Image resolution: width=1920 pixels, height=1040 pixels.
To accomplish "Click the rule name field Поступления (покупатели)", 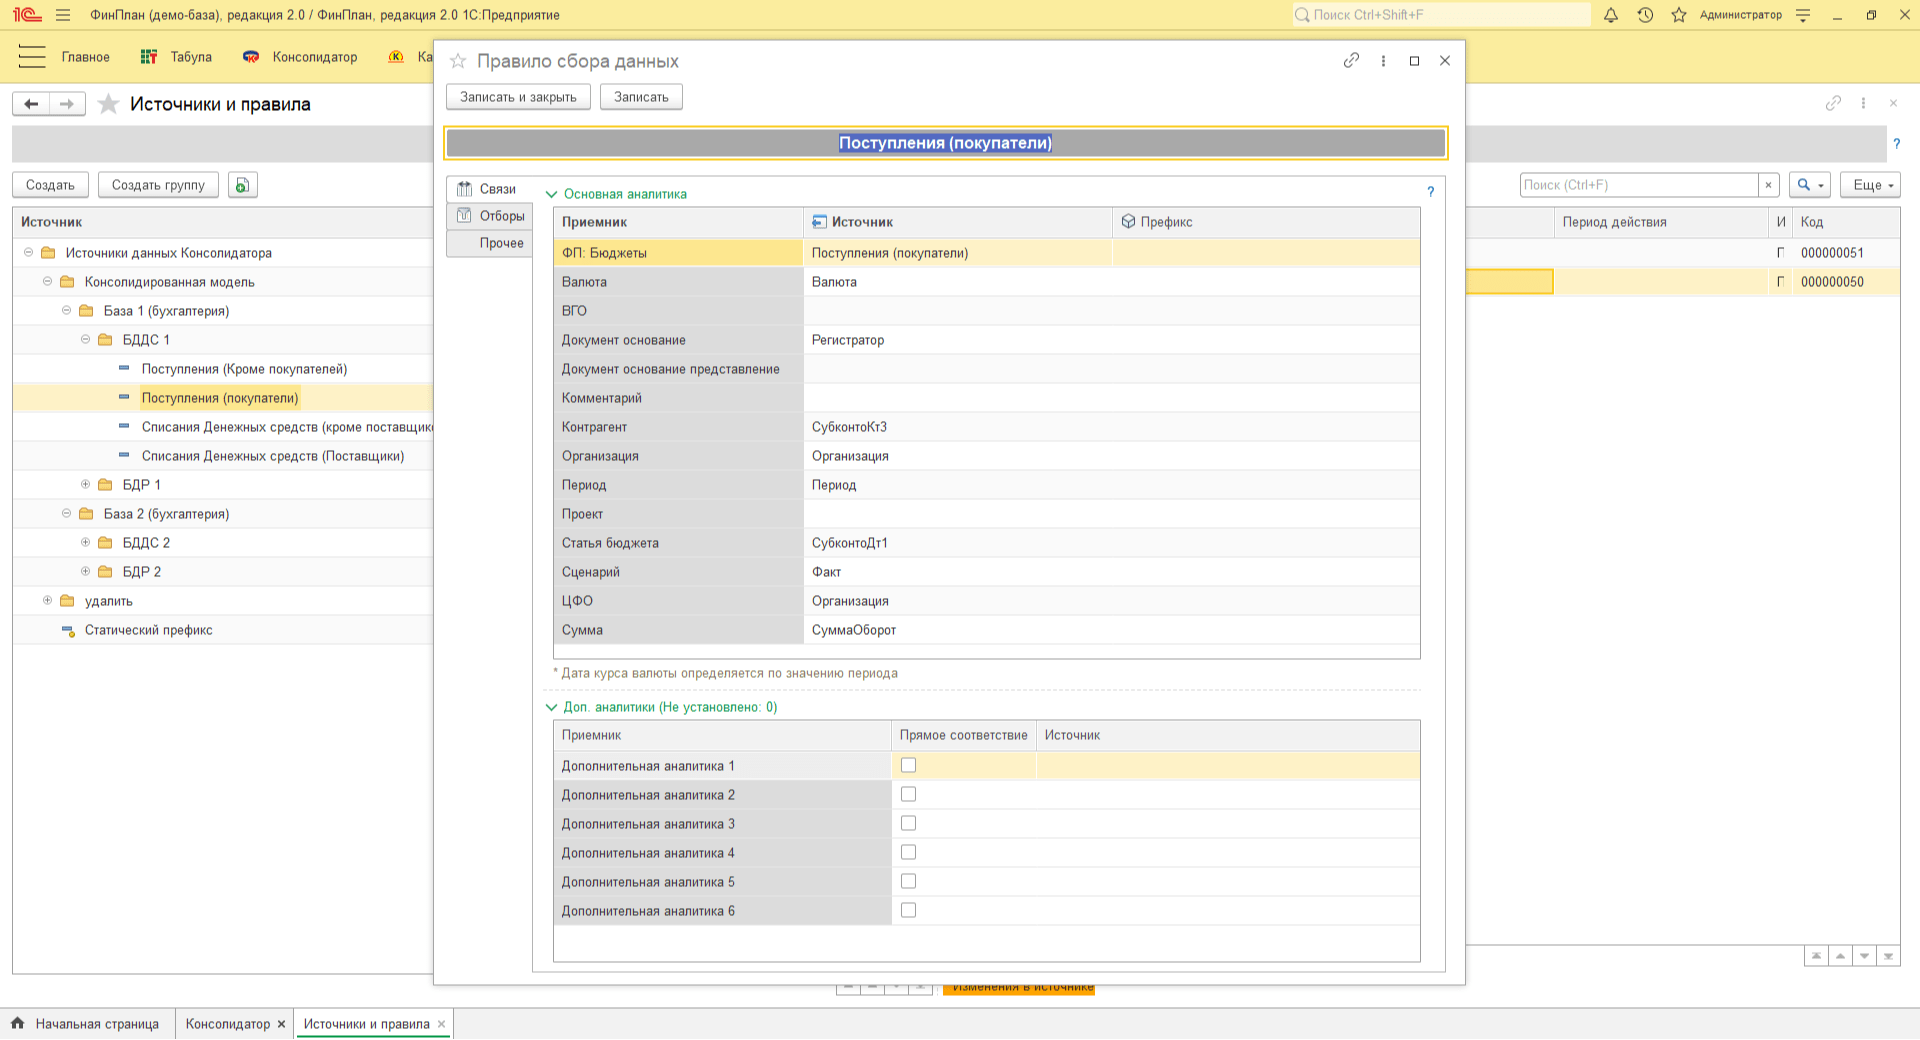I will click(945, 143).
